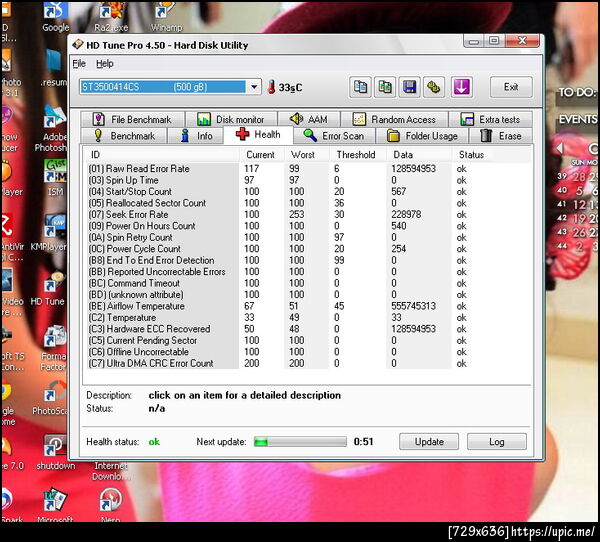The width and height of the screenshot is (600, 542).
Task: Click the ID column header
Action: (162, 155)
